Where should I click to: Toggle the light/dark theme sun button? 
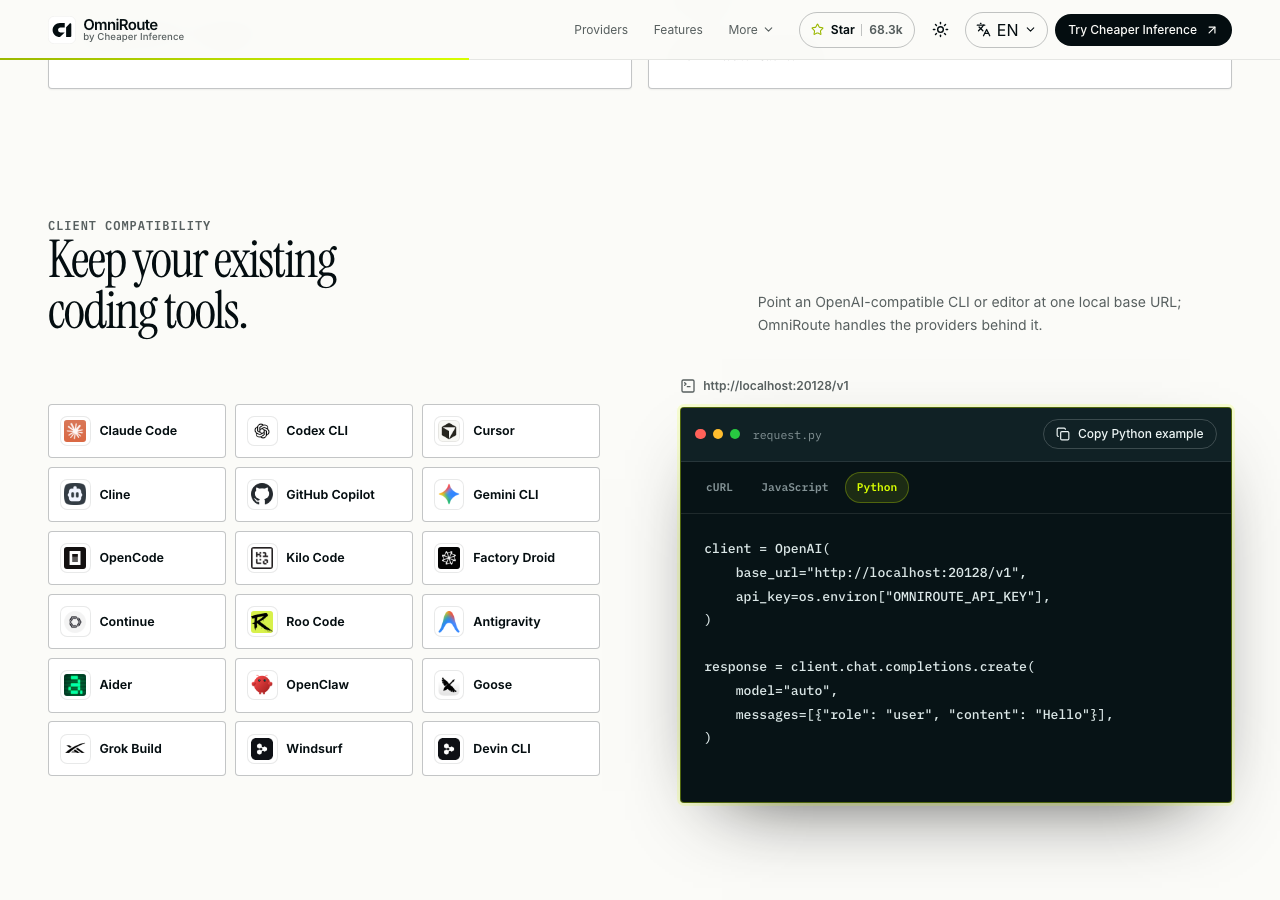940,30
